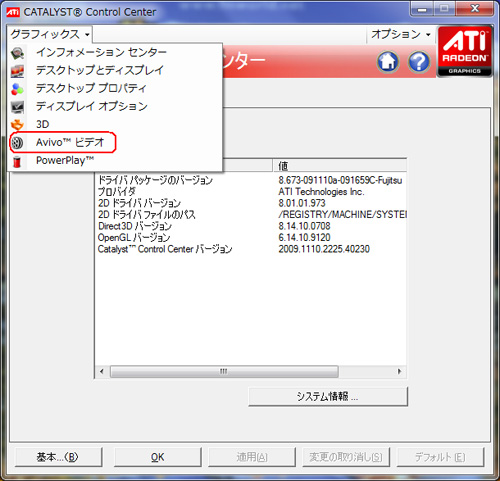Click the 変更の取り消し button
The image size is (500, 481).
(x=346, y=457)
